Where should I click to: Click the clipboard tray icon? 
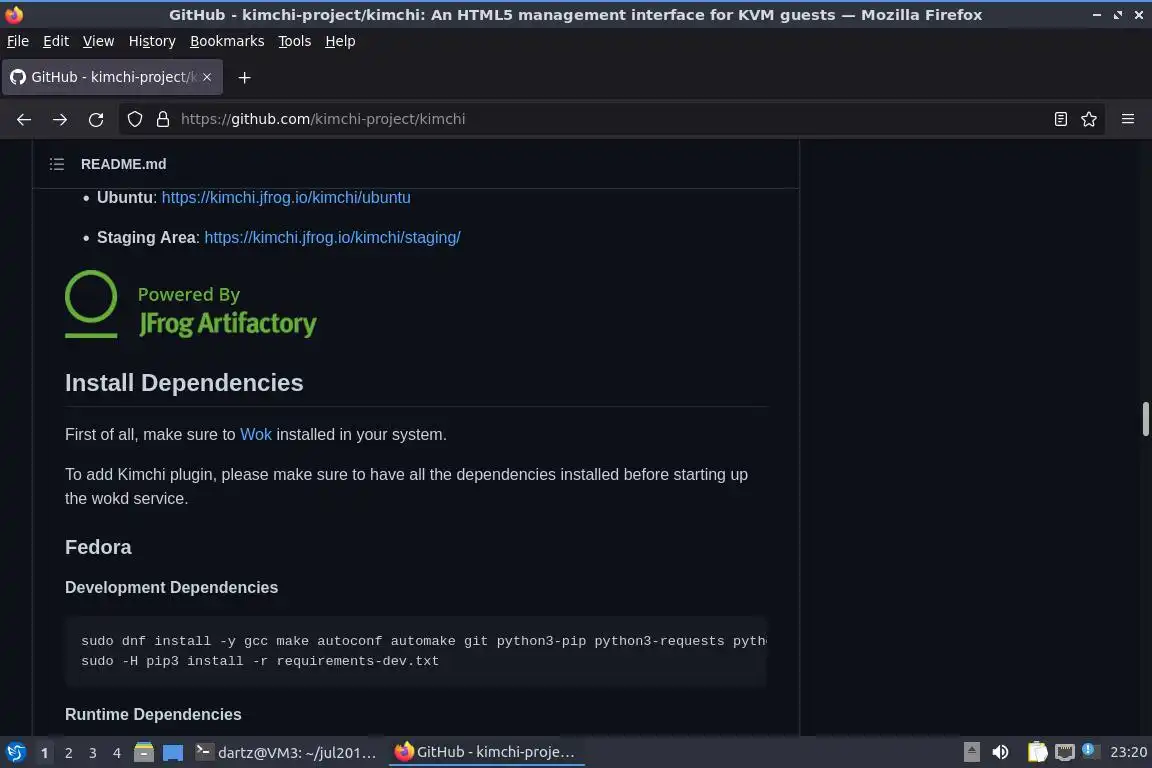1037,752
